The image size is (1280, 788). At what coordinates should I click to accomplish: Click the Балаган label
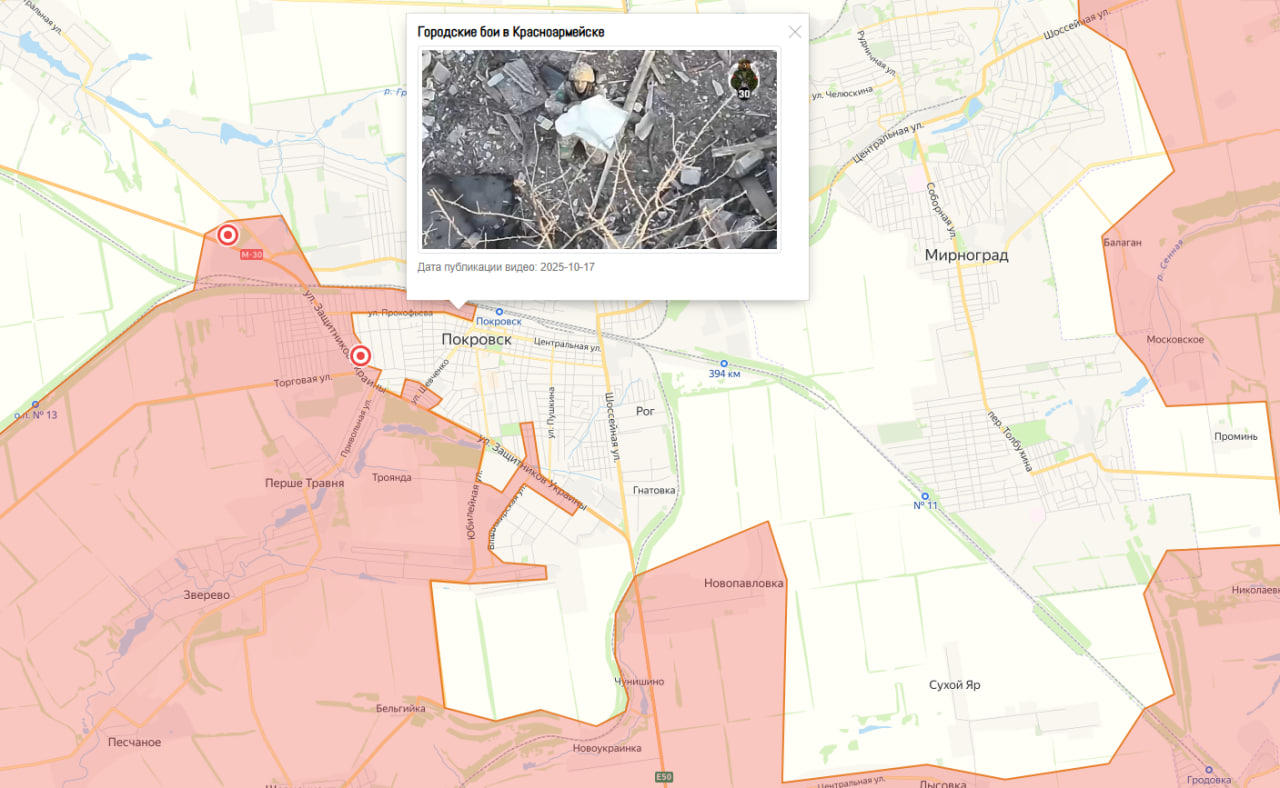1122,242
